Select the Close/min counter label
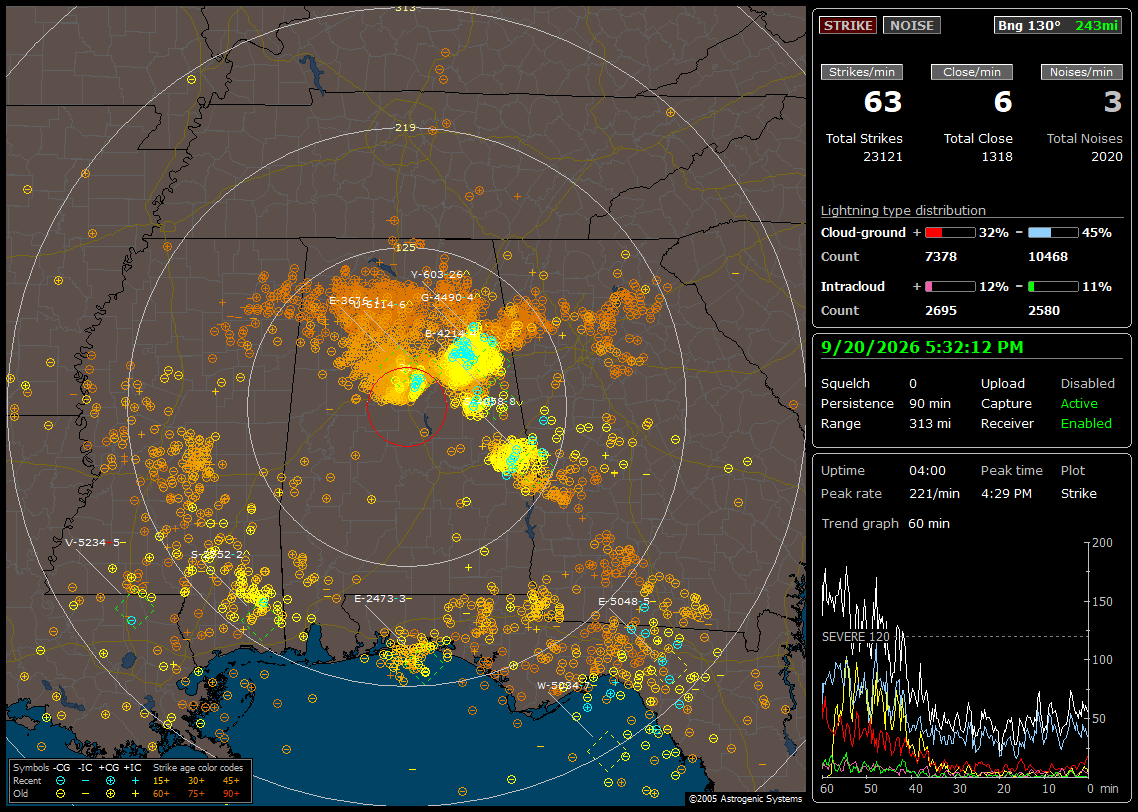The image size is (1138, 812). pyautogui.click(x=972, y=72)
